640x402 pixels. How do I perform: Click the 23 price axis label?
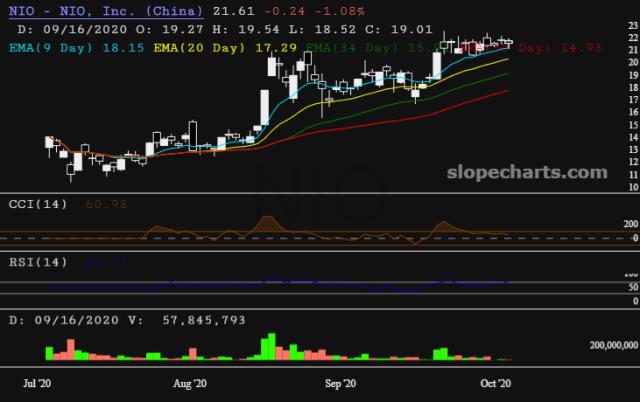pyautogui.click(x=633, y=25)
